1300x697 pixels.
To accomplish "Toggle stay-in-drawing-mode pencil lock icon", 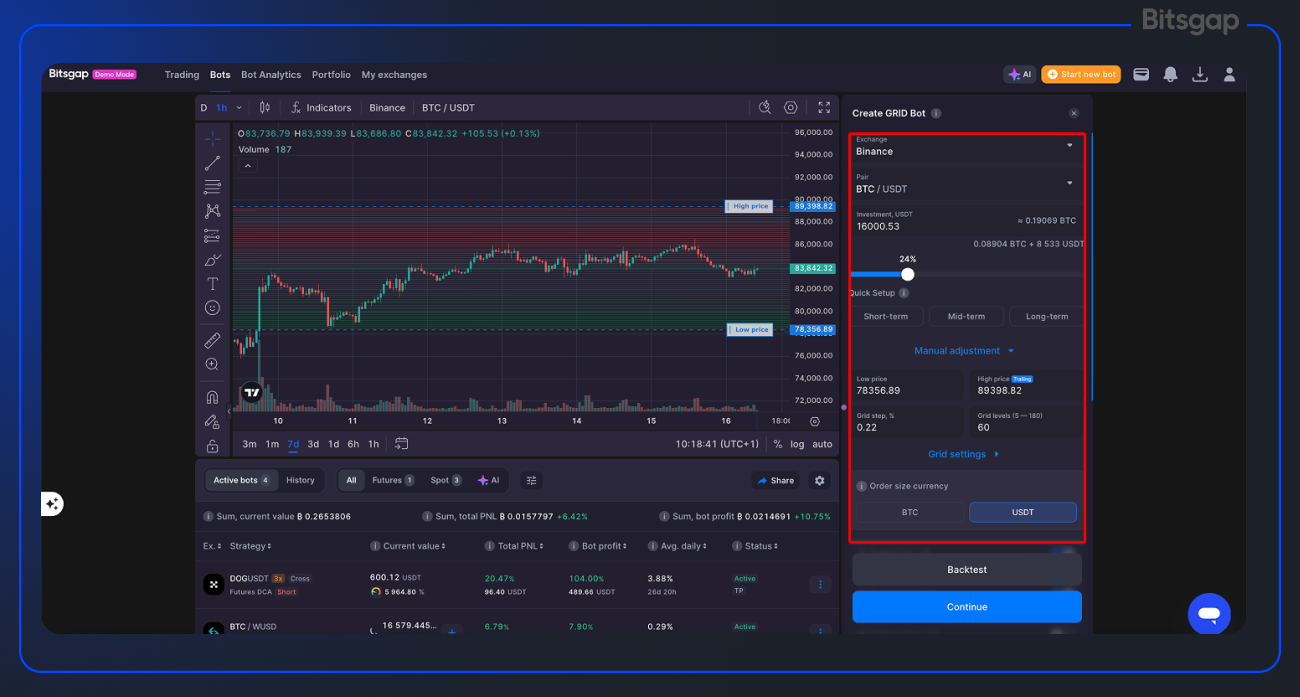I will (x=212, y=422).
